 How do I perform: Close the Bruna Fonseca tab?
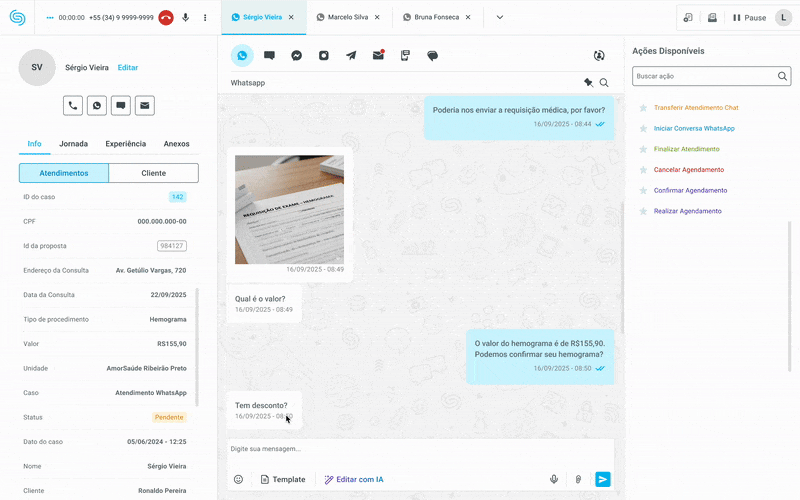point(468,17)
